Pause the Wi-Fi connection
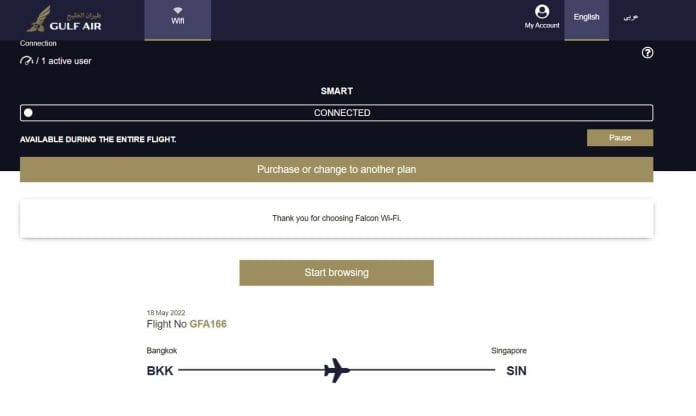The height and width of the screenshot is (416, 696). click(x=620, y=138)
